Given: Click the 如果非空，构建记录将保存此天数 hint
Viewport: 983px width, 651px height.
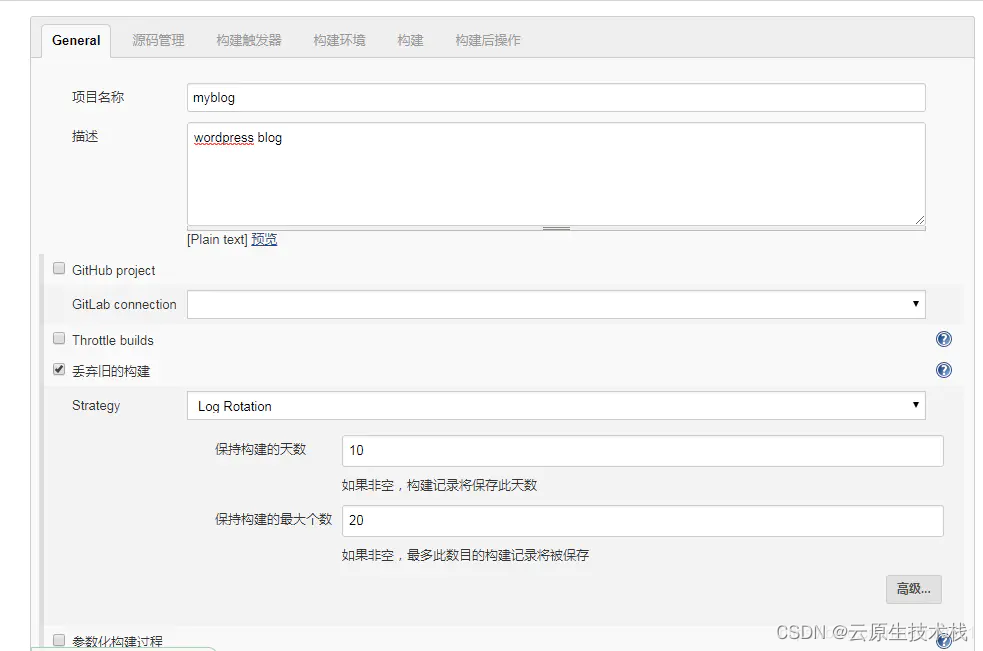Looking at the screenshot, I should [x=439, y=485].
